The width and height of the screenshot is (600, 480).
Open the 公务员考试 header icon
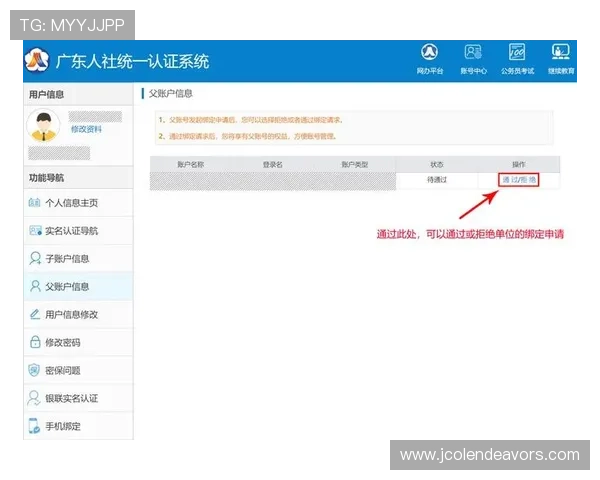(517, 52)
